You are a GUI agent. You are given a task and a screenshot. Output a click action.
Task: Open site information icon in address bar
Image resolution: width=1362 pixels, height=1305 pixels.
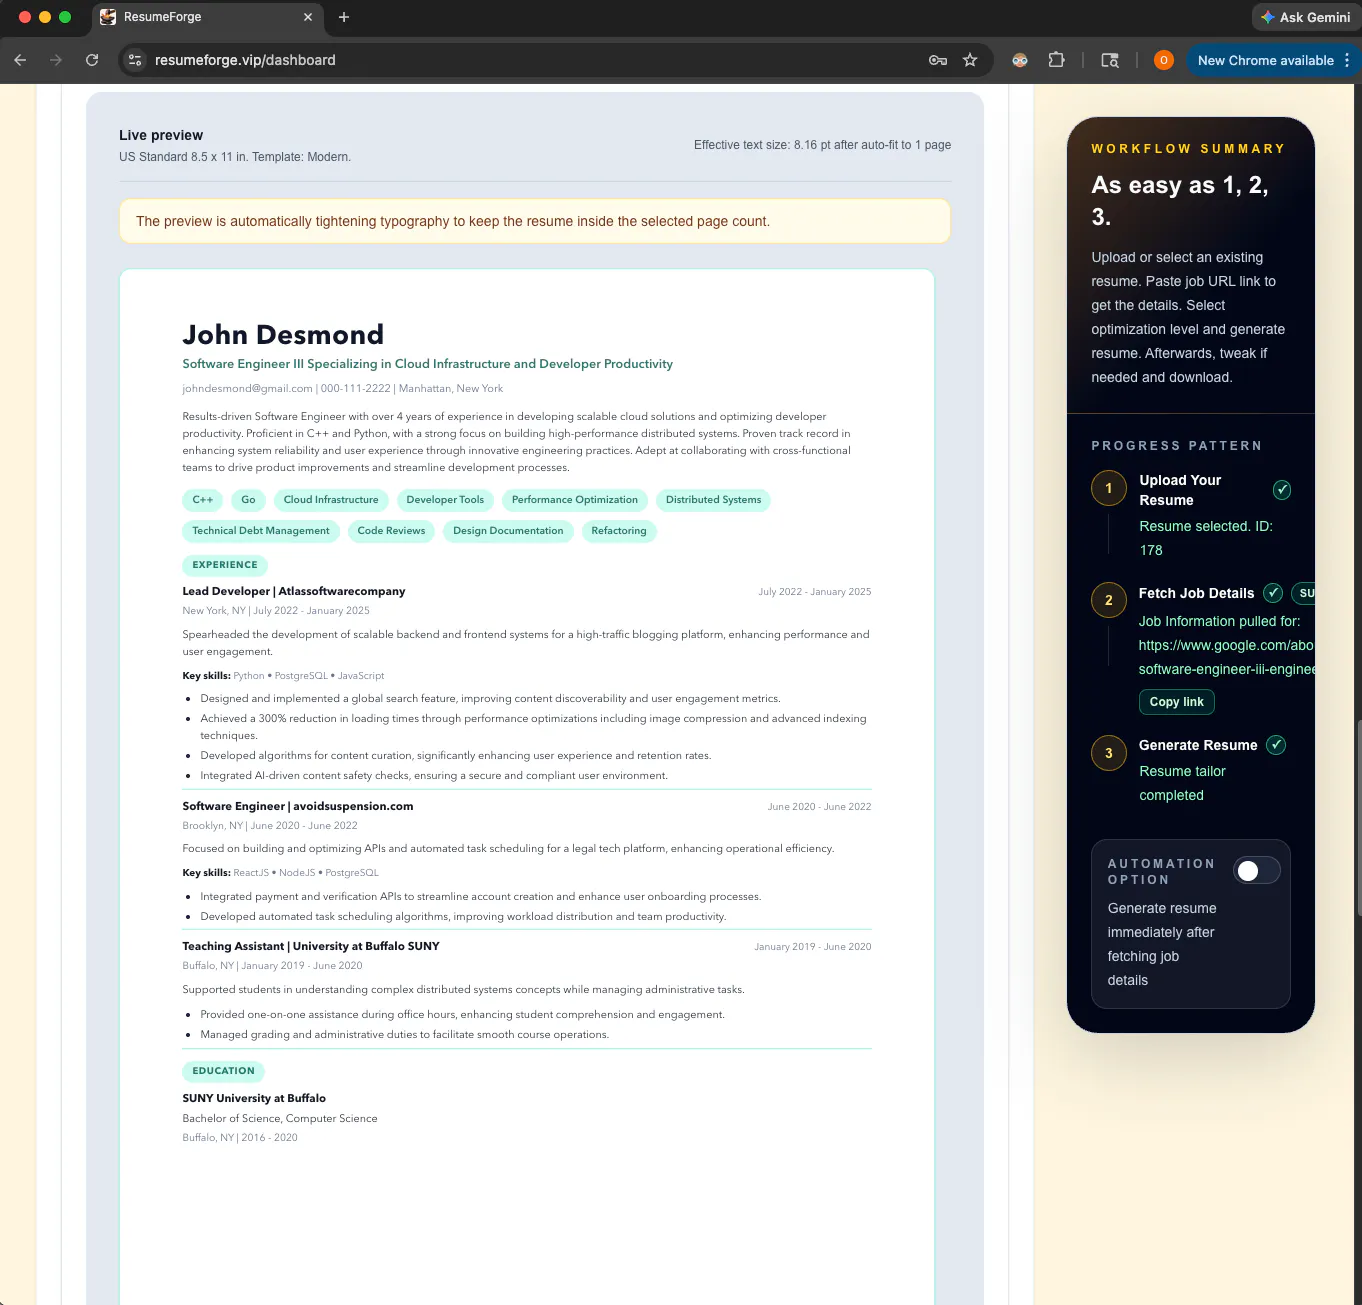point(136,60)
